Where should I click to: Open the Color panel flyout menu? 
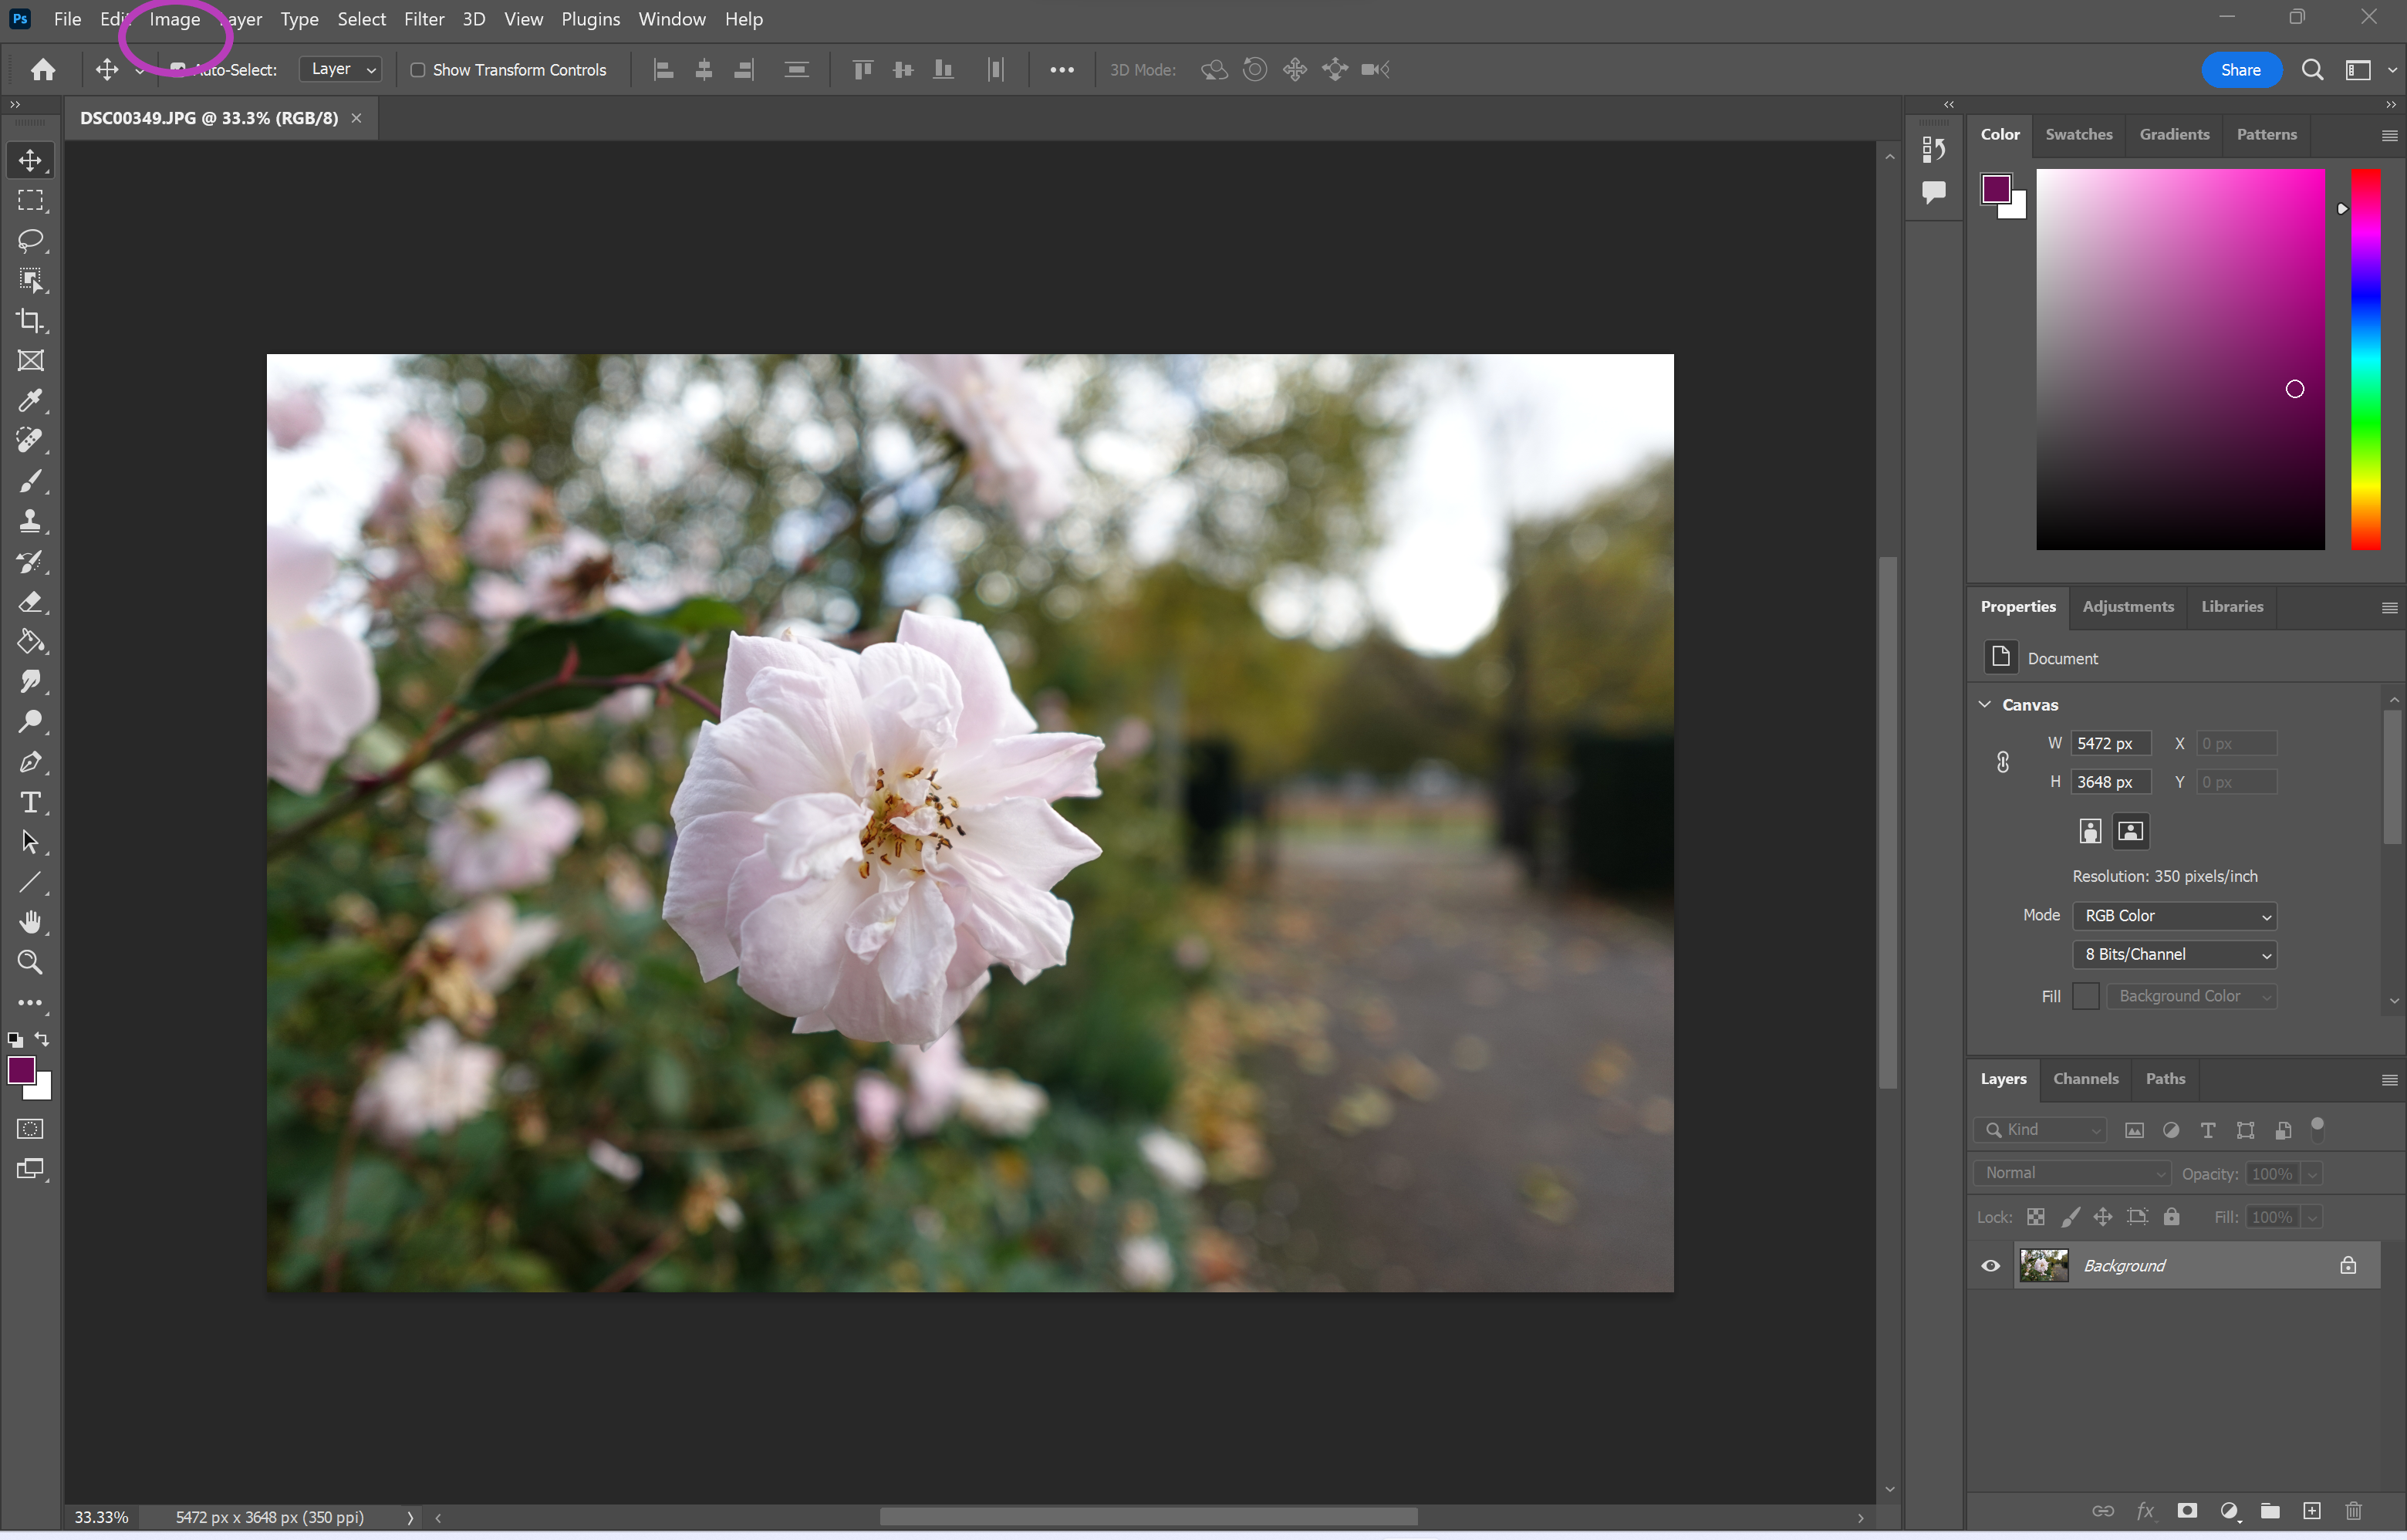click(2389, 136)
